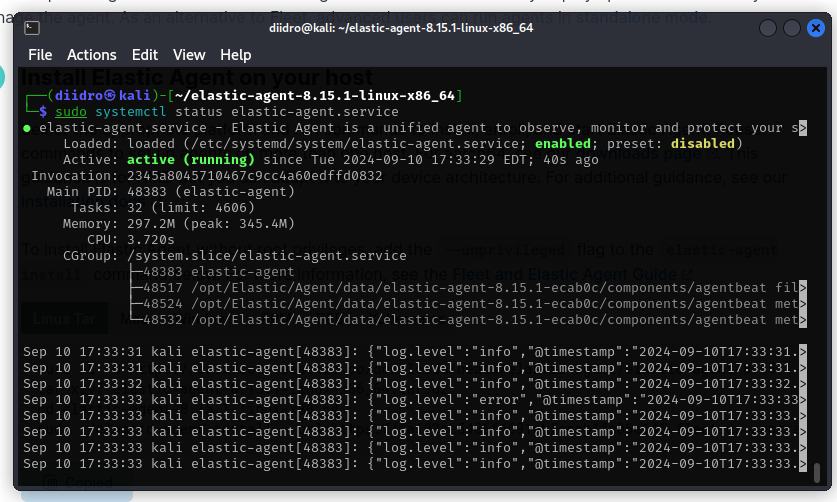
Task: Click the process row starting with 48532
Action: [471, 320]
